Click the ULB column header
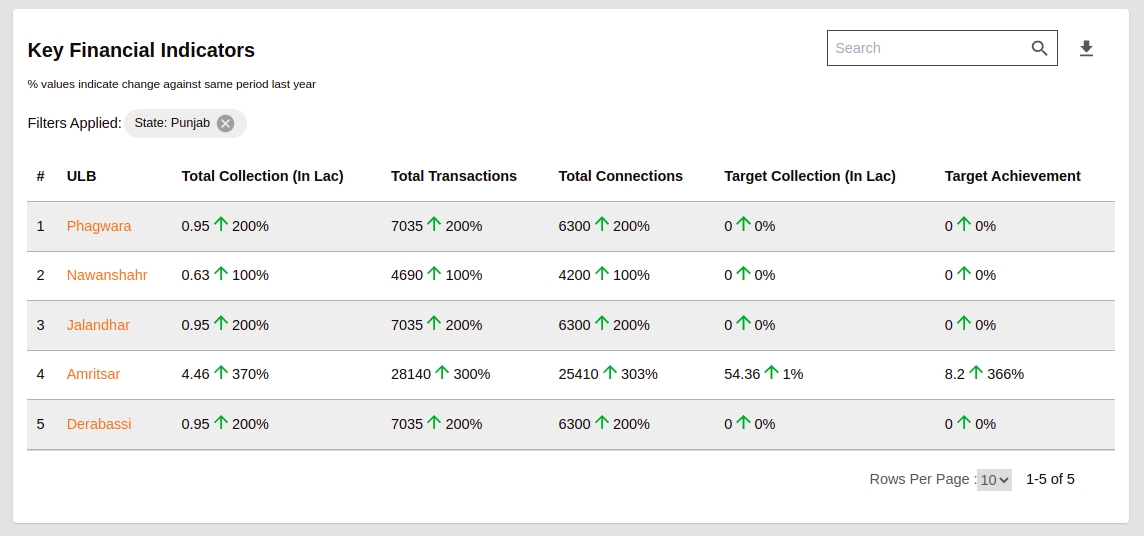Screen dimensions: 1144x536 (82, 176)
